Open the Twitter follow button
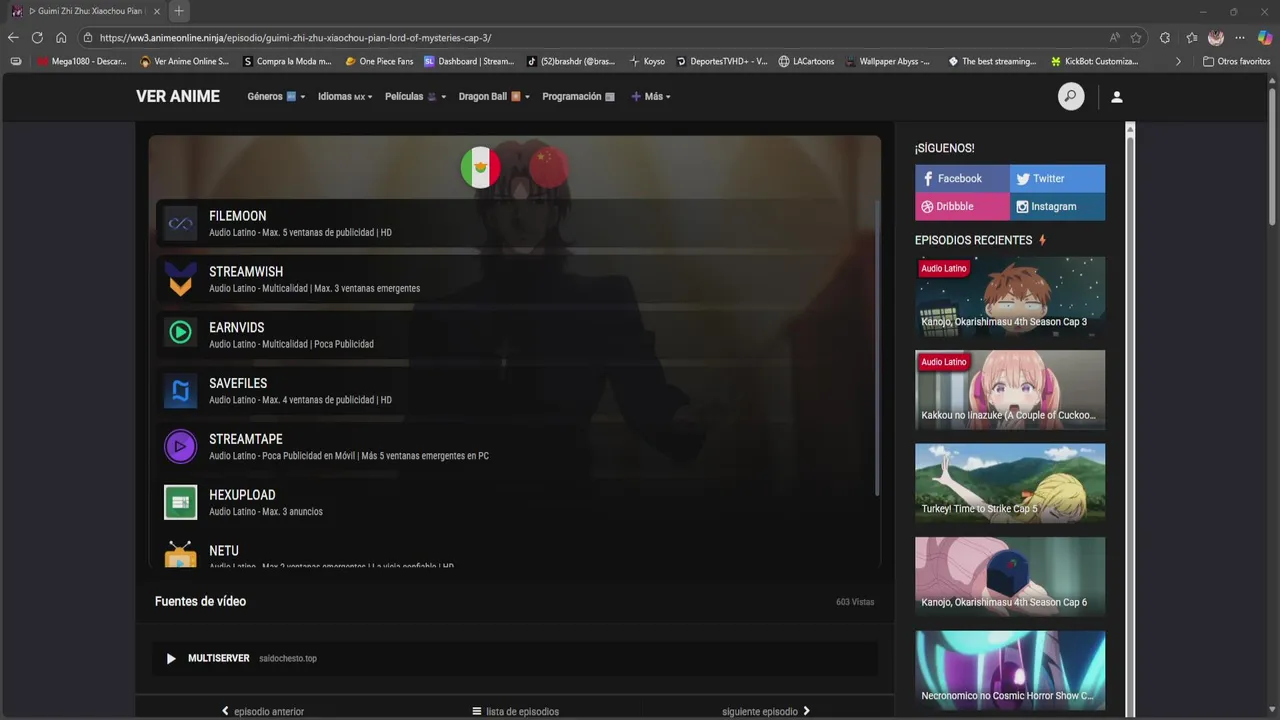Viewport: 1280px width, 720px height. tap(1057, 178)
